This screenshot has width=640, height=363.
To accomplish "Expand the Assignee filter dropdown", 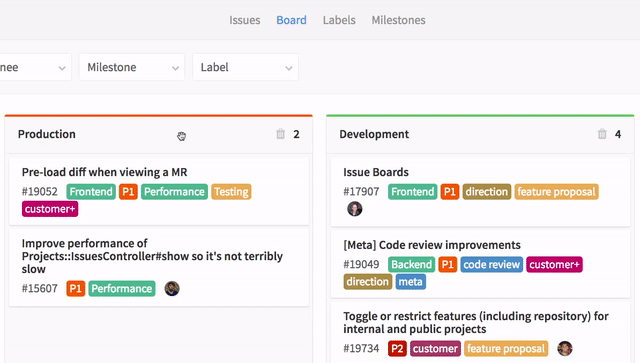I will tap(36, 67).
